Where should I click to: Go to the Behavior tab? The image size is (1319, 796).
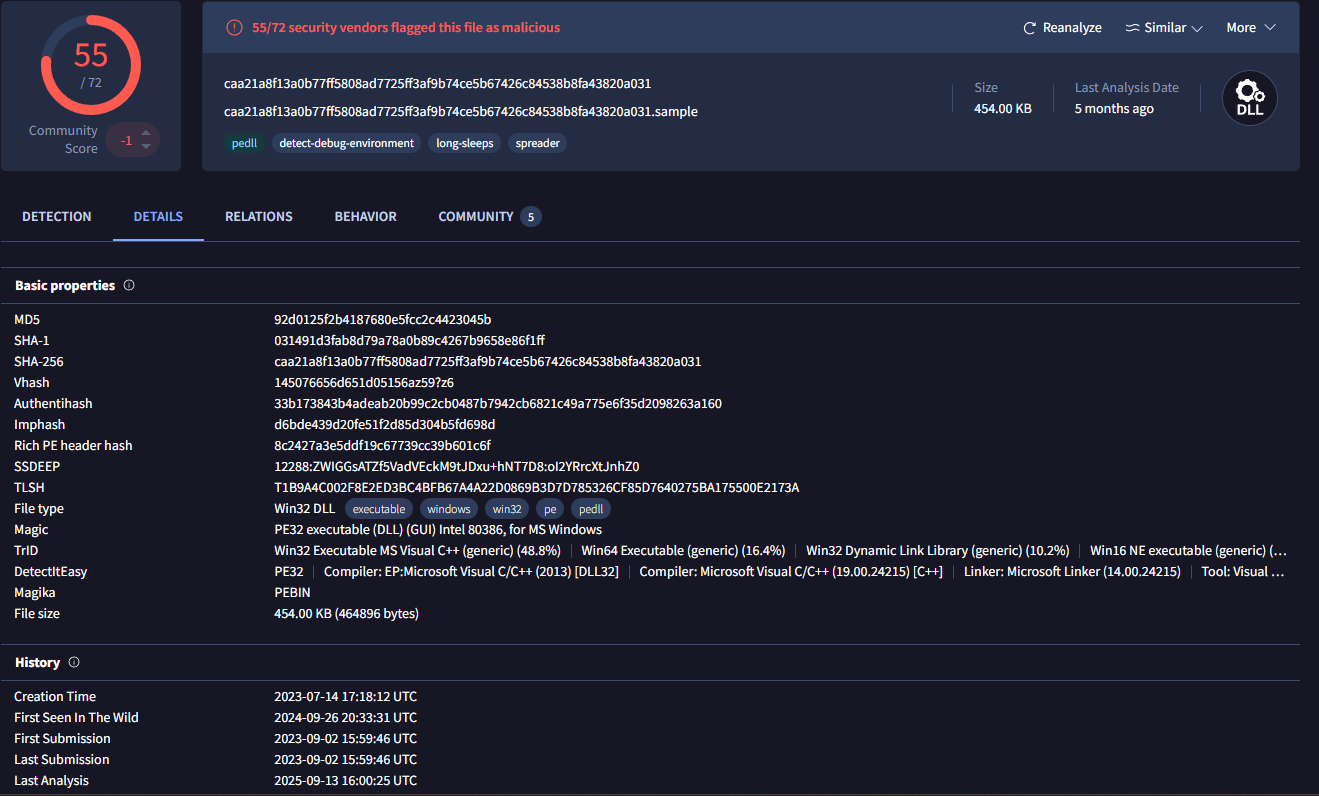[366, 216]
